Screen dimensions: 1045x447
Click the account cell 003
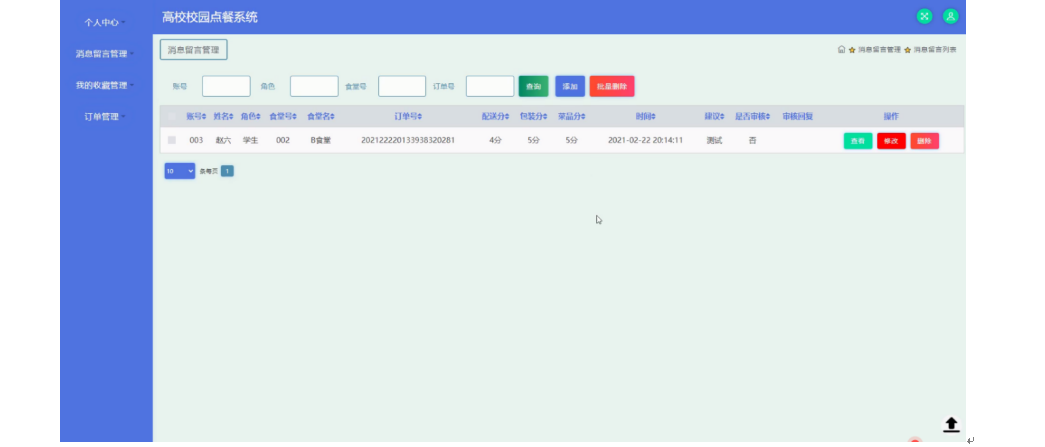point(196,141)
